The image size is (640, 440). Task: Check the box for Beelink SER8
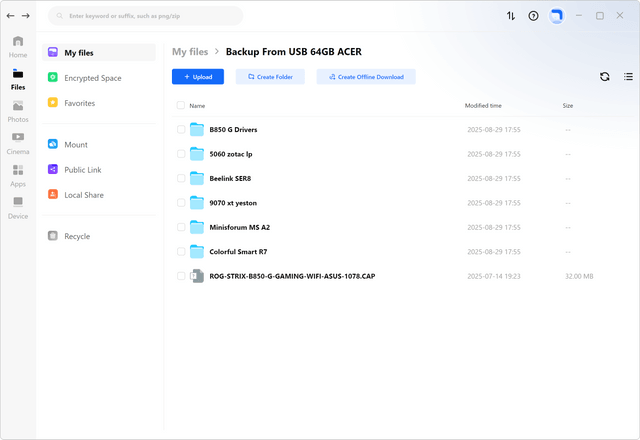[181, 178]
